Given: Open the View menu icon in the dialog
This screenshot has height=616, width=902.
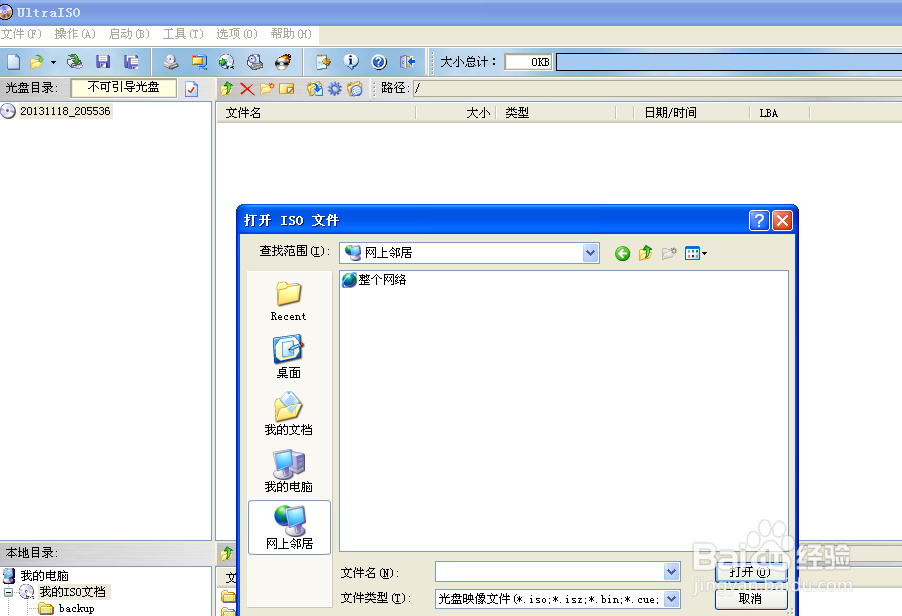Looking at the screenshot, I should coord(695,253).
